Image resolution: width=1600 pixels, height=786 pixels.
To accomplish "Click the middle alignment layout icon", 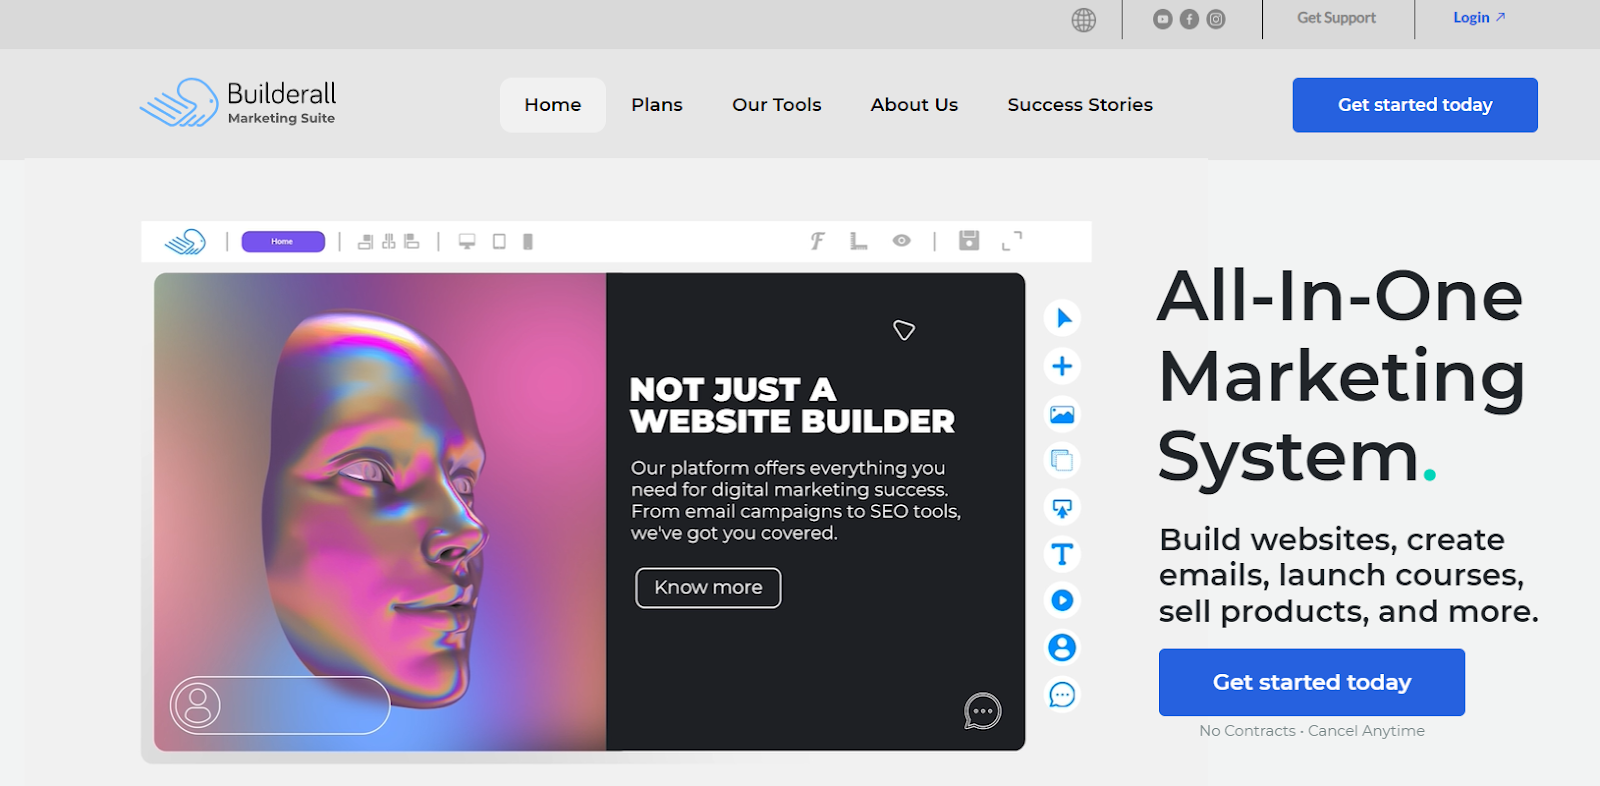I will (389, 241).
